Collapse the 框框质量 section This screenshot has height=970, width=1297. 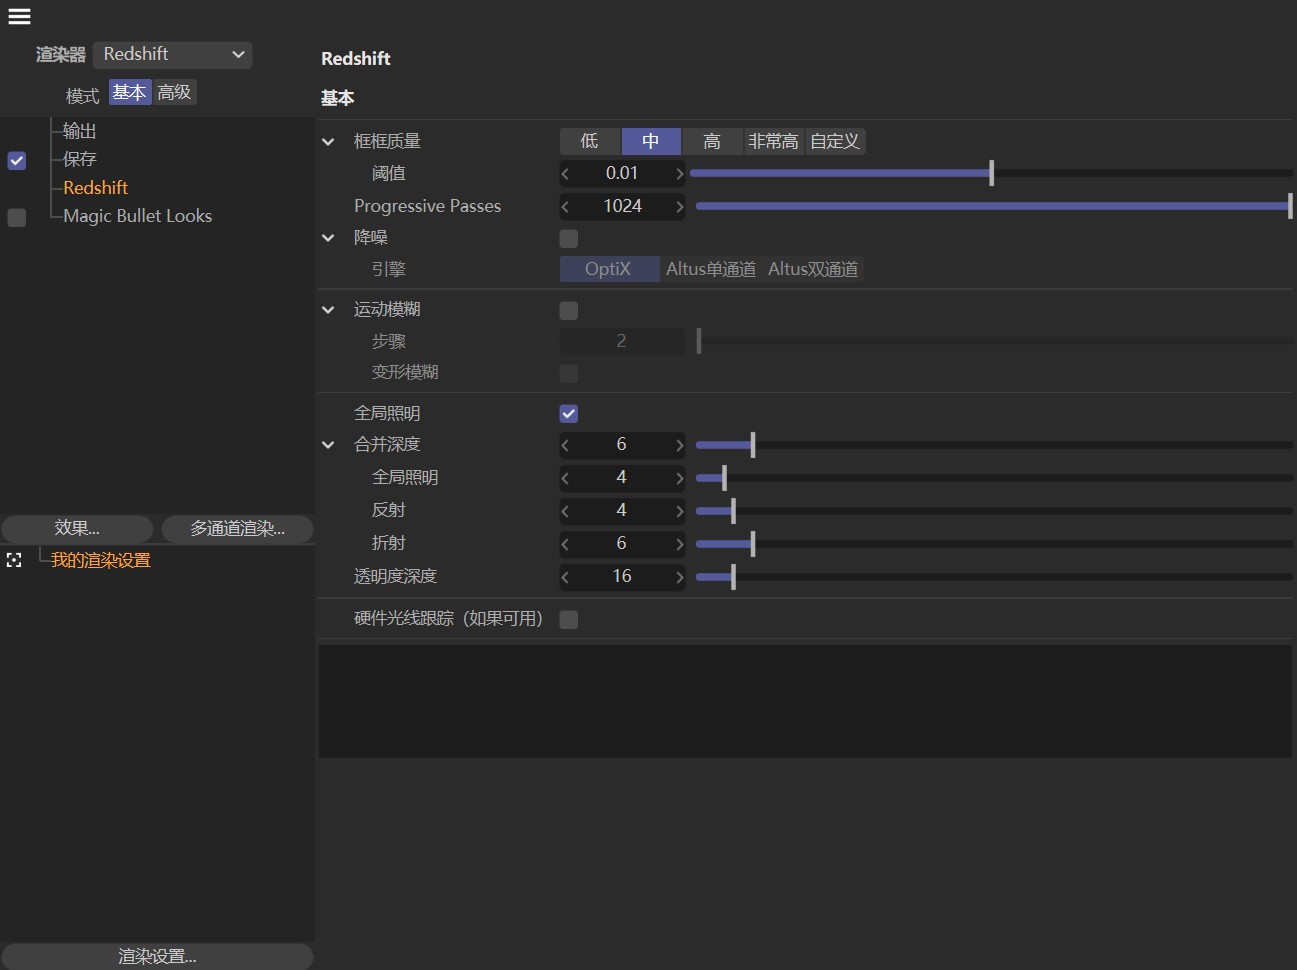point(328,142)
